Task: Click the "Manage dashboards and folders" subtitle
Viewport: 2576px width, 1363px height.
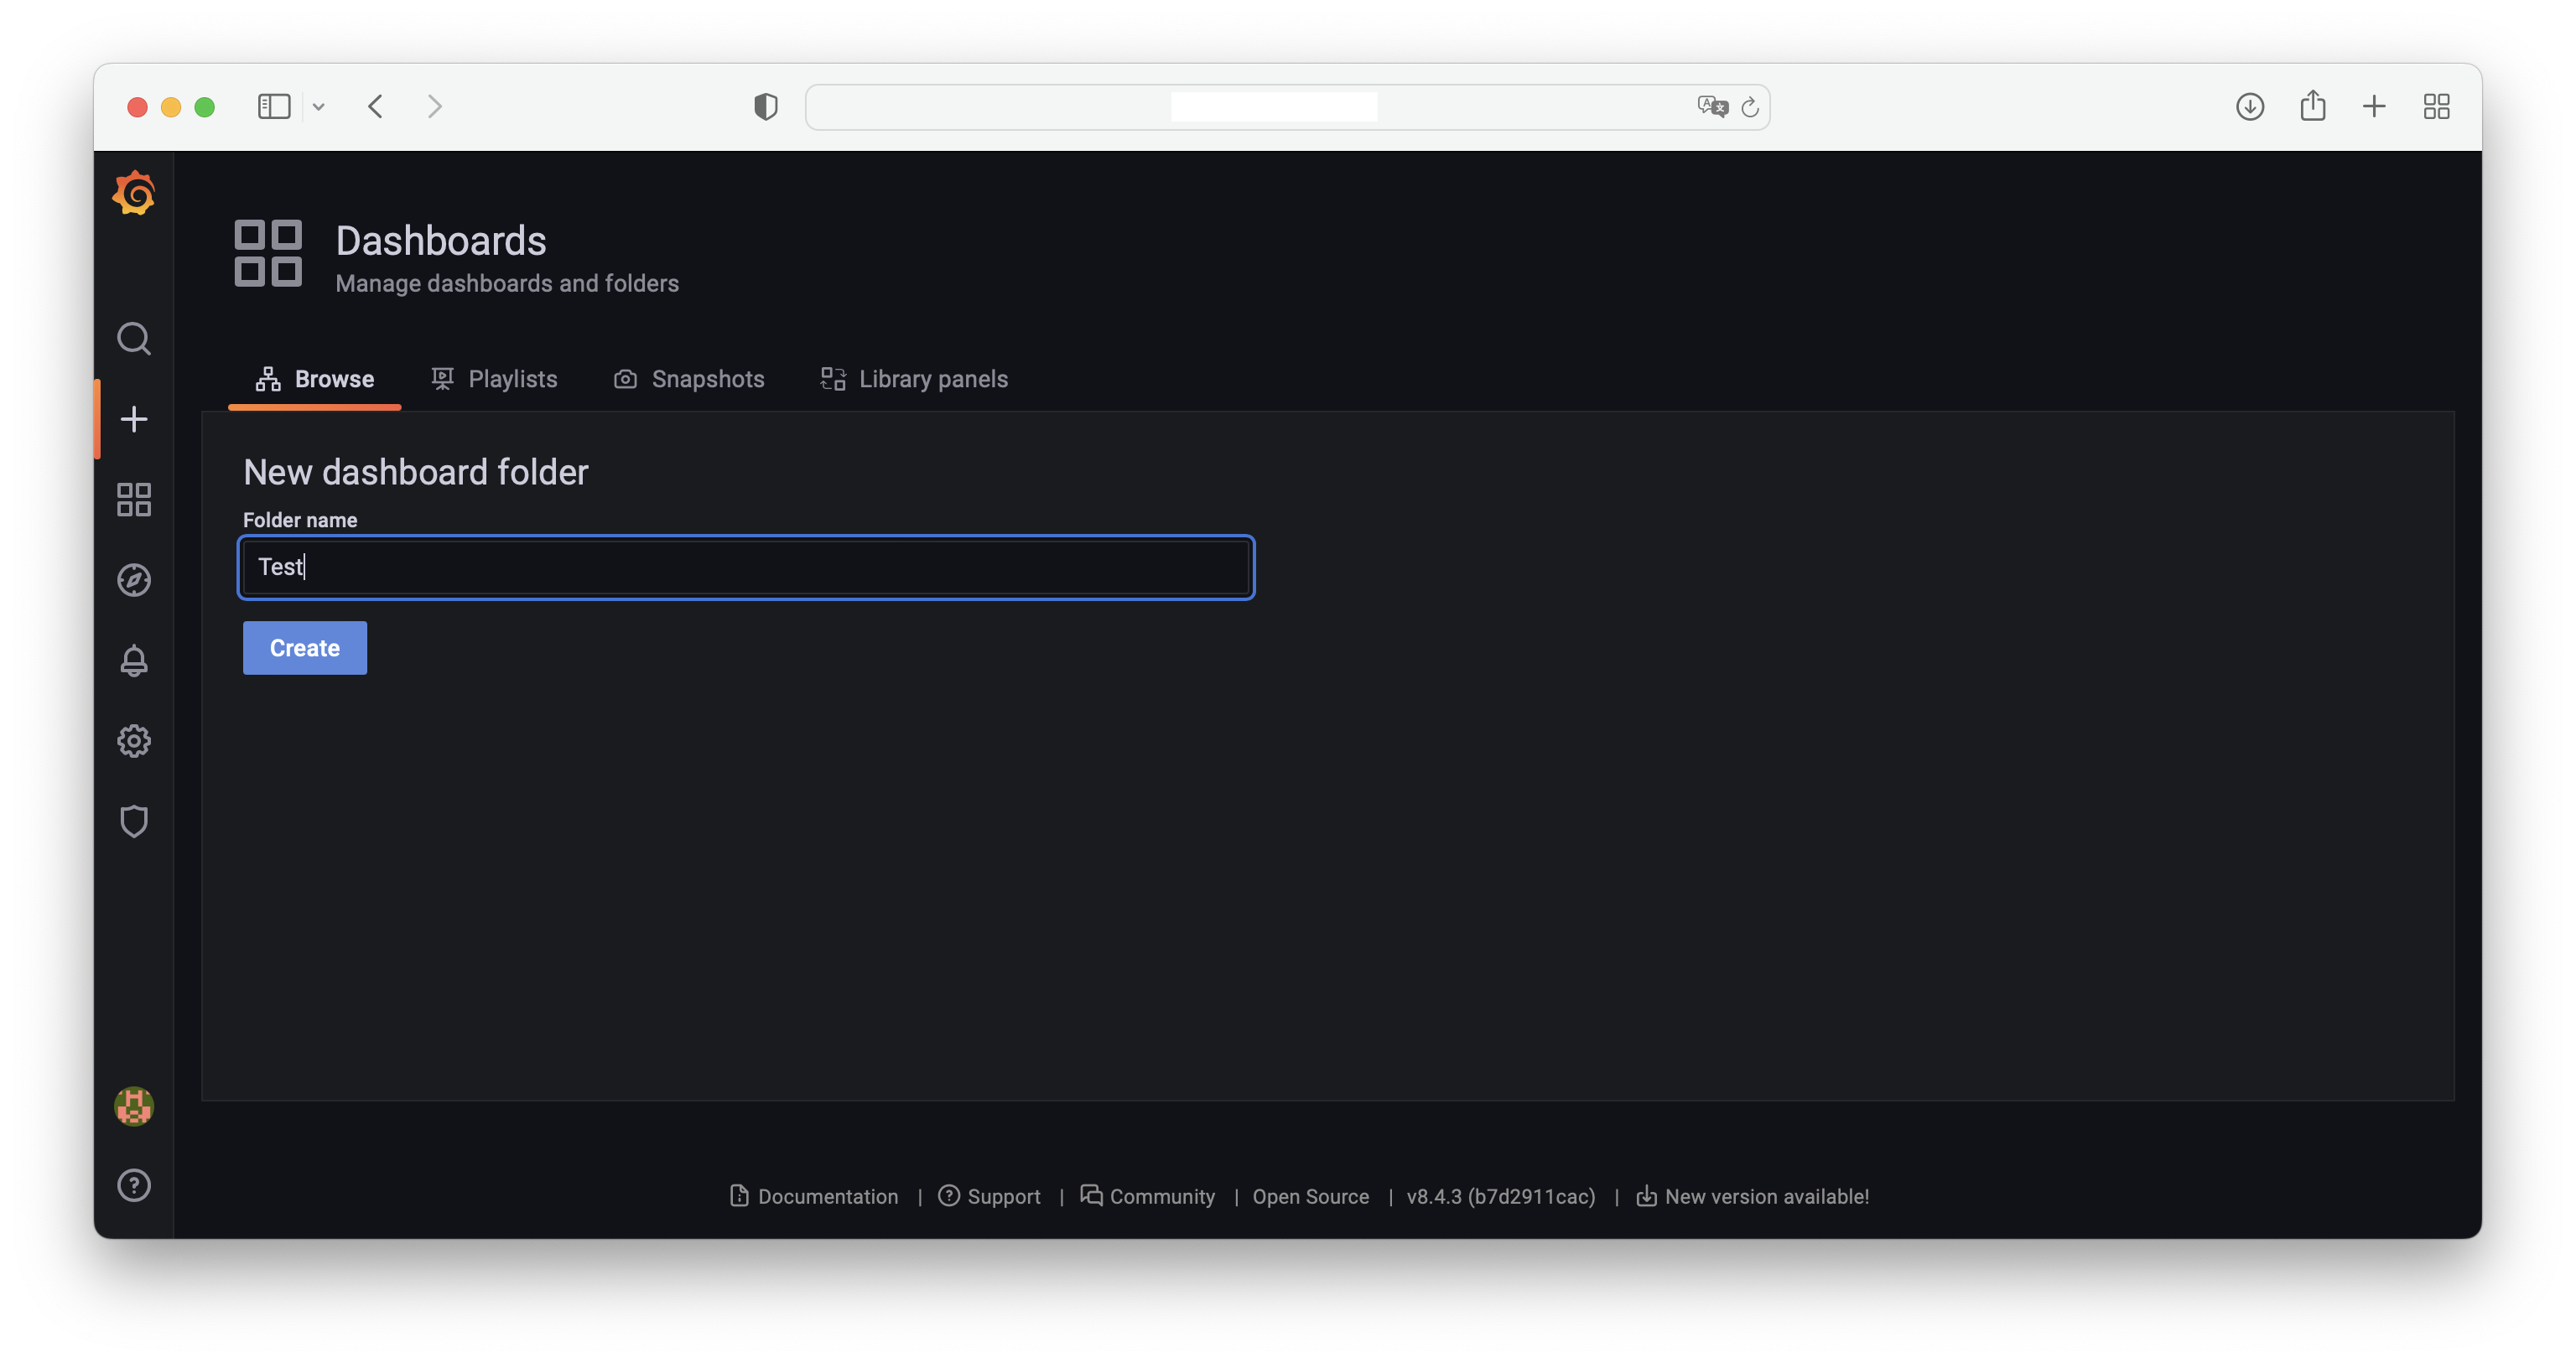Action: point(507,283)
